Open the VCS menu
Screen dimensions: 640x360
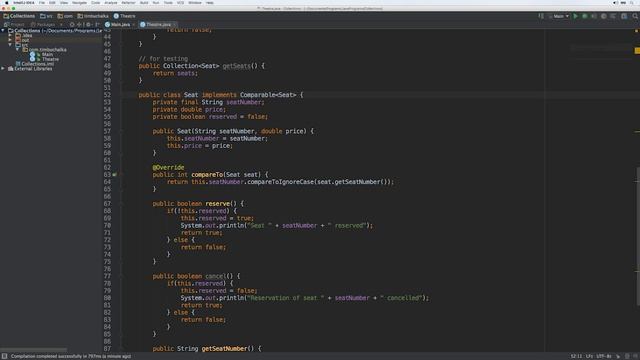tap(180, 2)
